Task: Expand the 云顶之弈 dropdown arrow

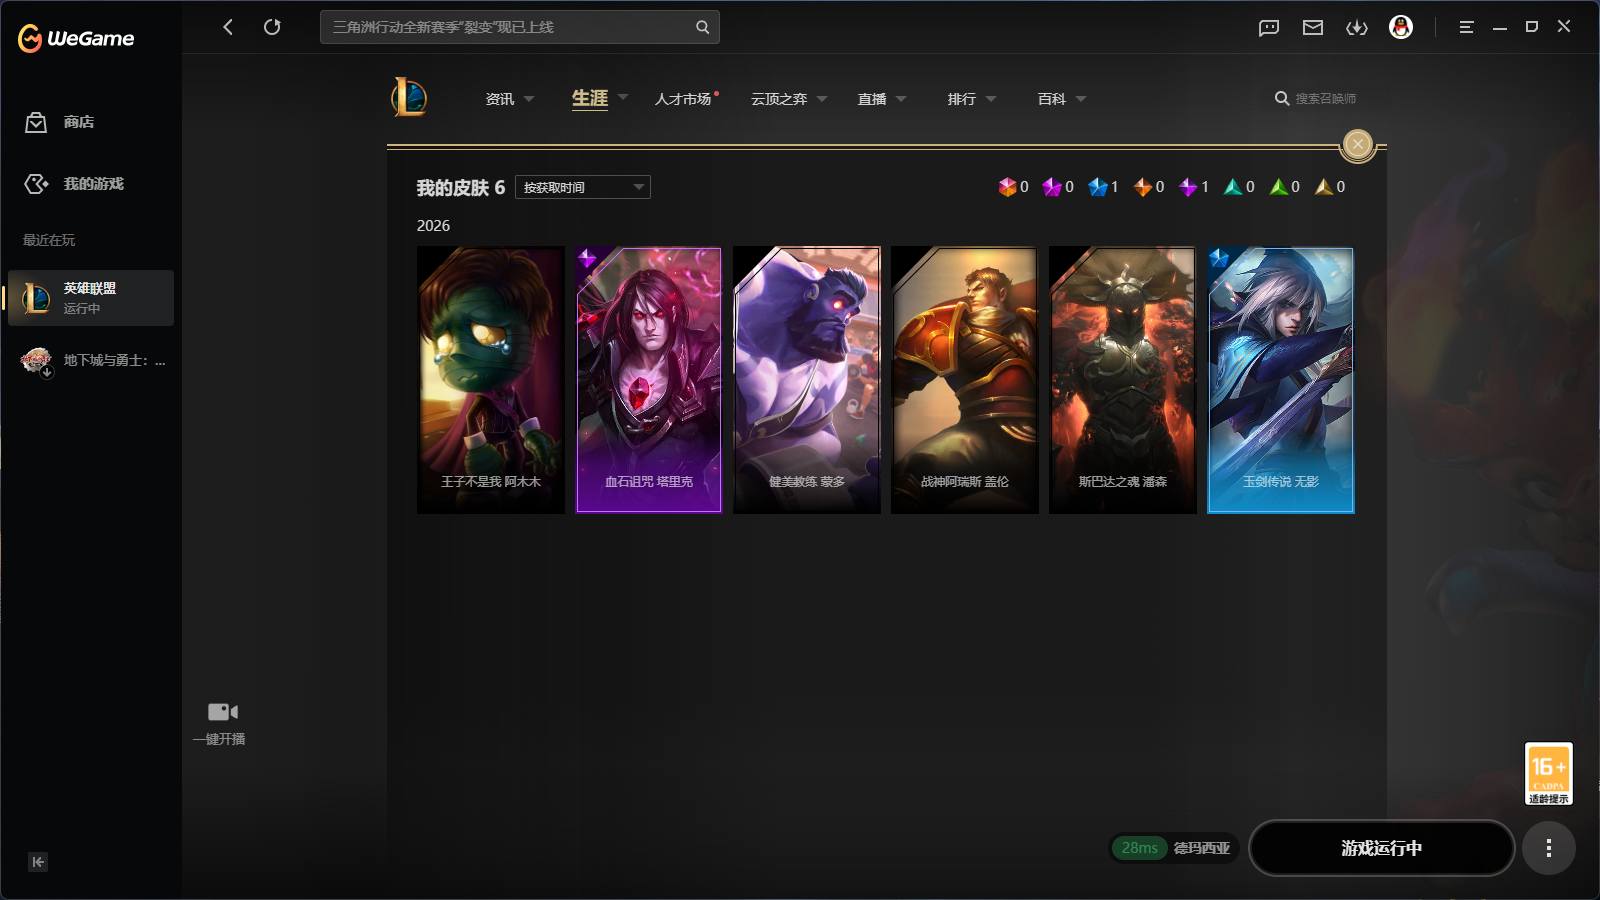Action: [822, 99]
